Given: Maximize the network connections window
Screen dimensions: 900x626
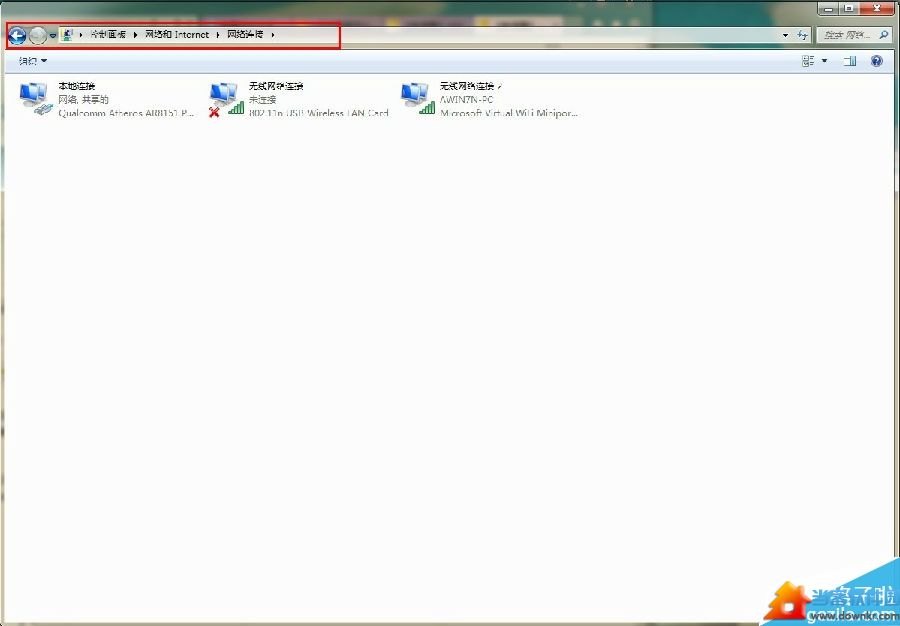Looking at the screenshot, I should click(848, 8).
